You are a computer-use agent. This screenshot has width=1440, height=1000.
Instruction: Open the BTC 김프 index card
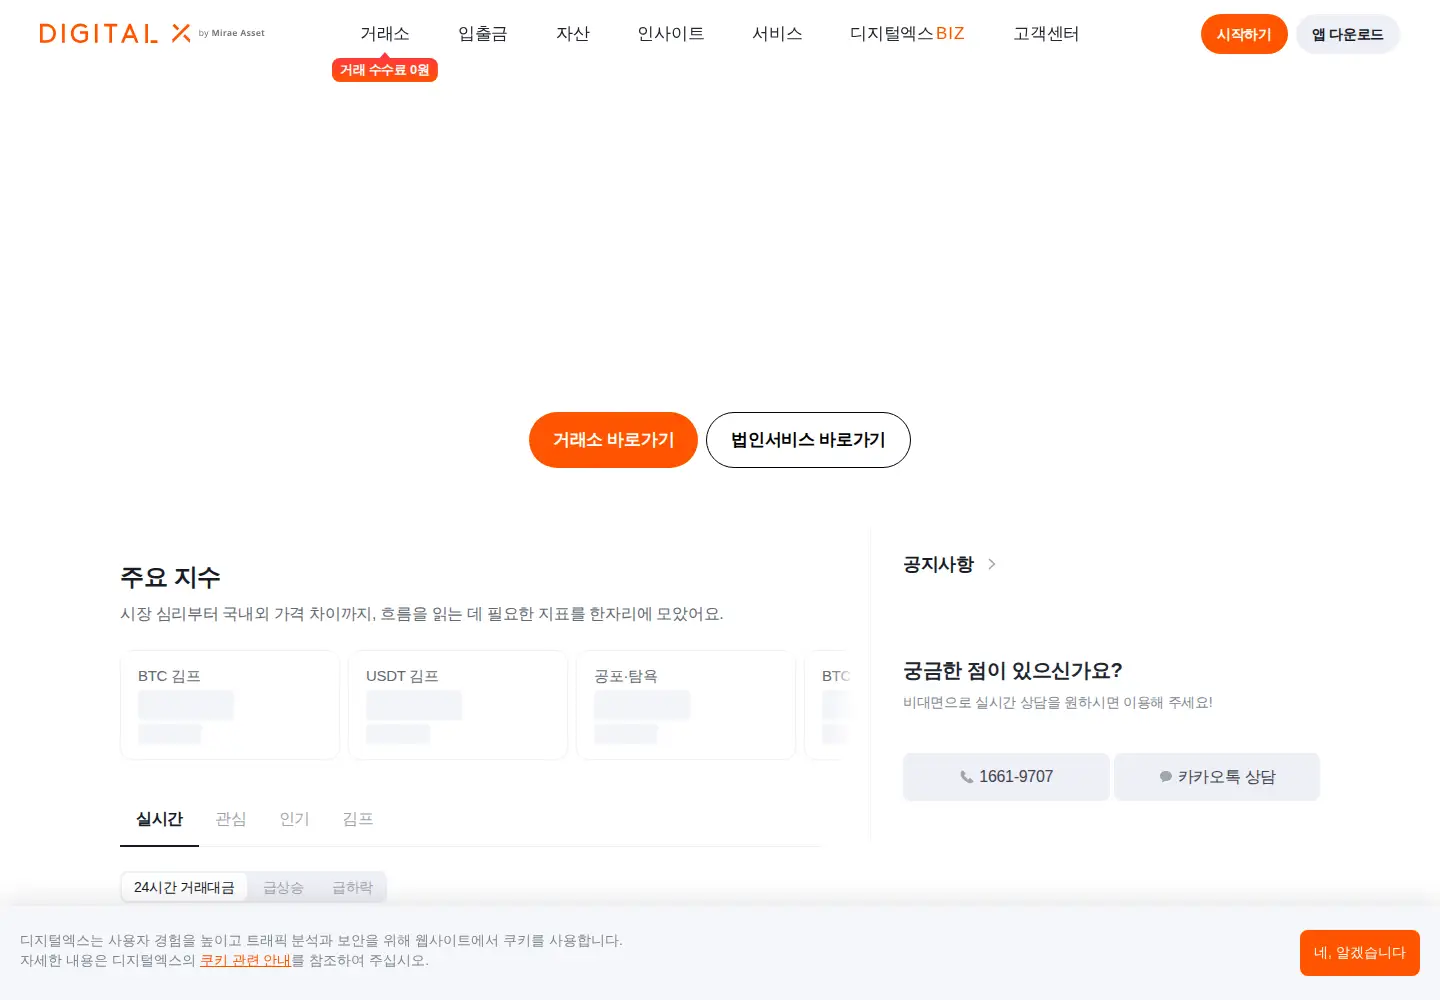(230, 705)
